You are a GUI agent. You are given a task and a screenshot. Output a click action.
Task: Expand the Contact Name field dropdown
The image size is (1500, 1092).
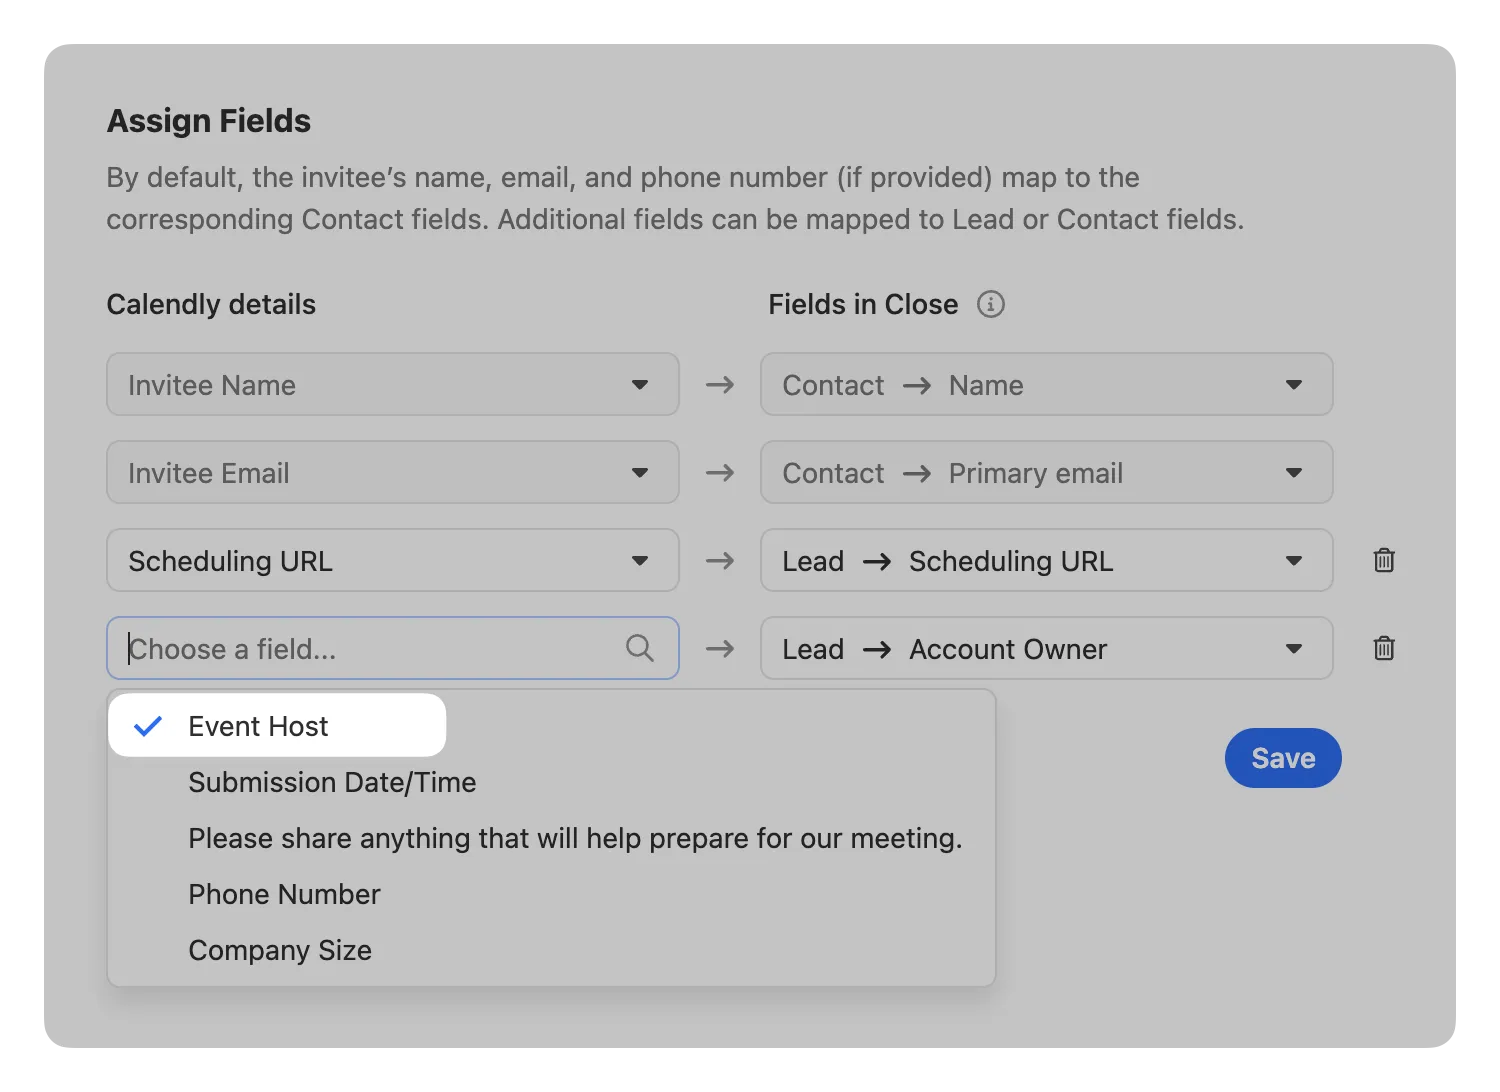[x=1047, y=384]
